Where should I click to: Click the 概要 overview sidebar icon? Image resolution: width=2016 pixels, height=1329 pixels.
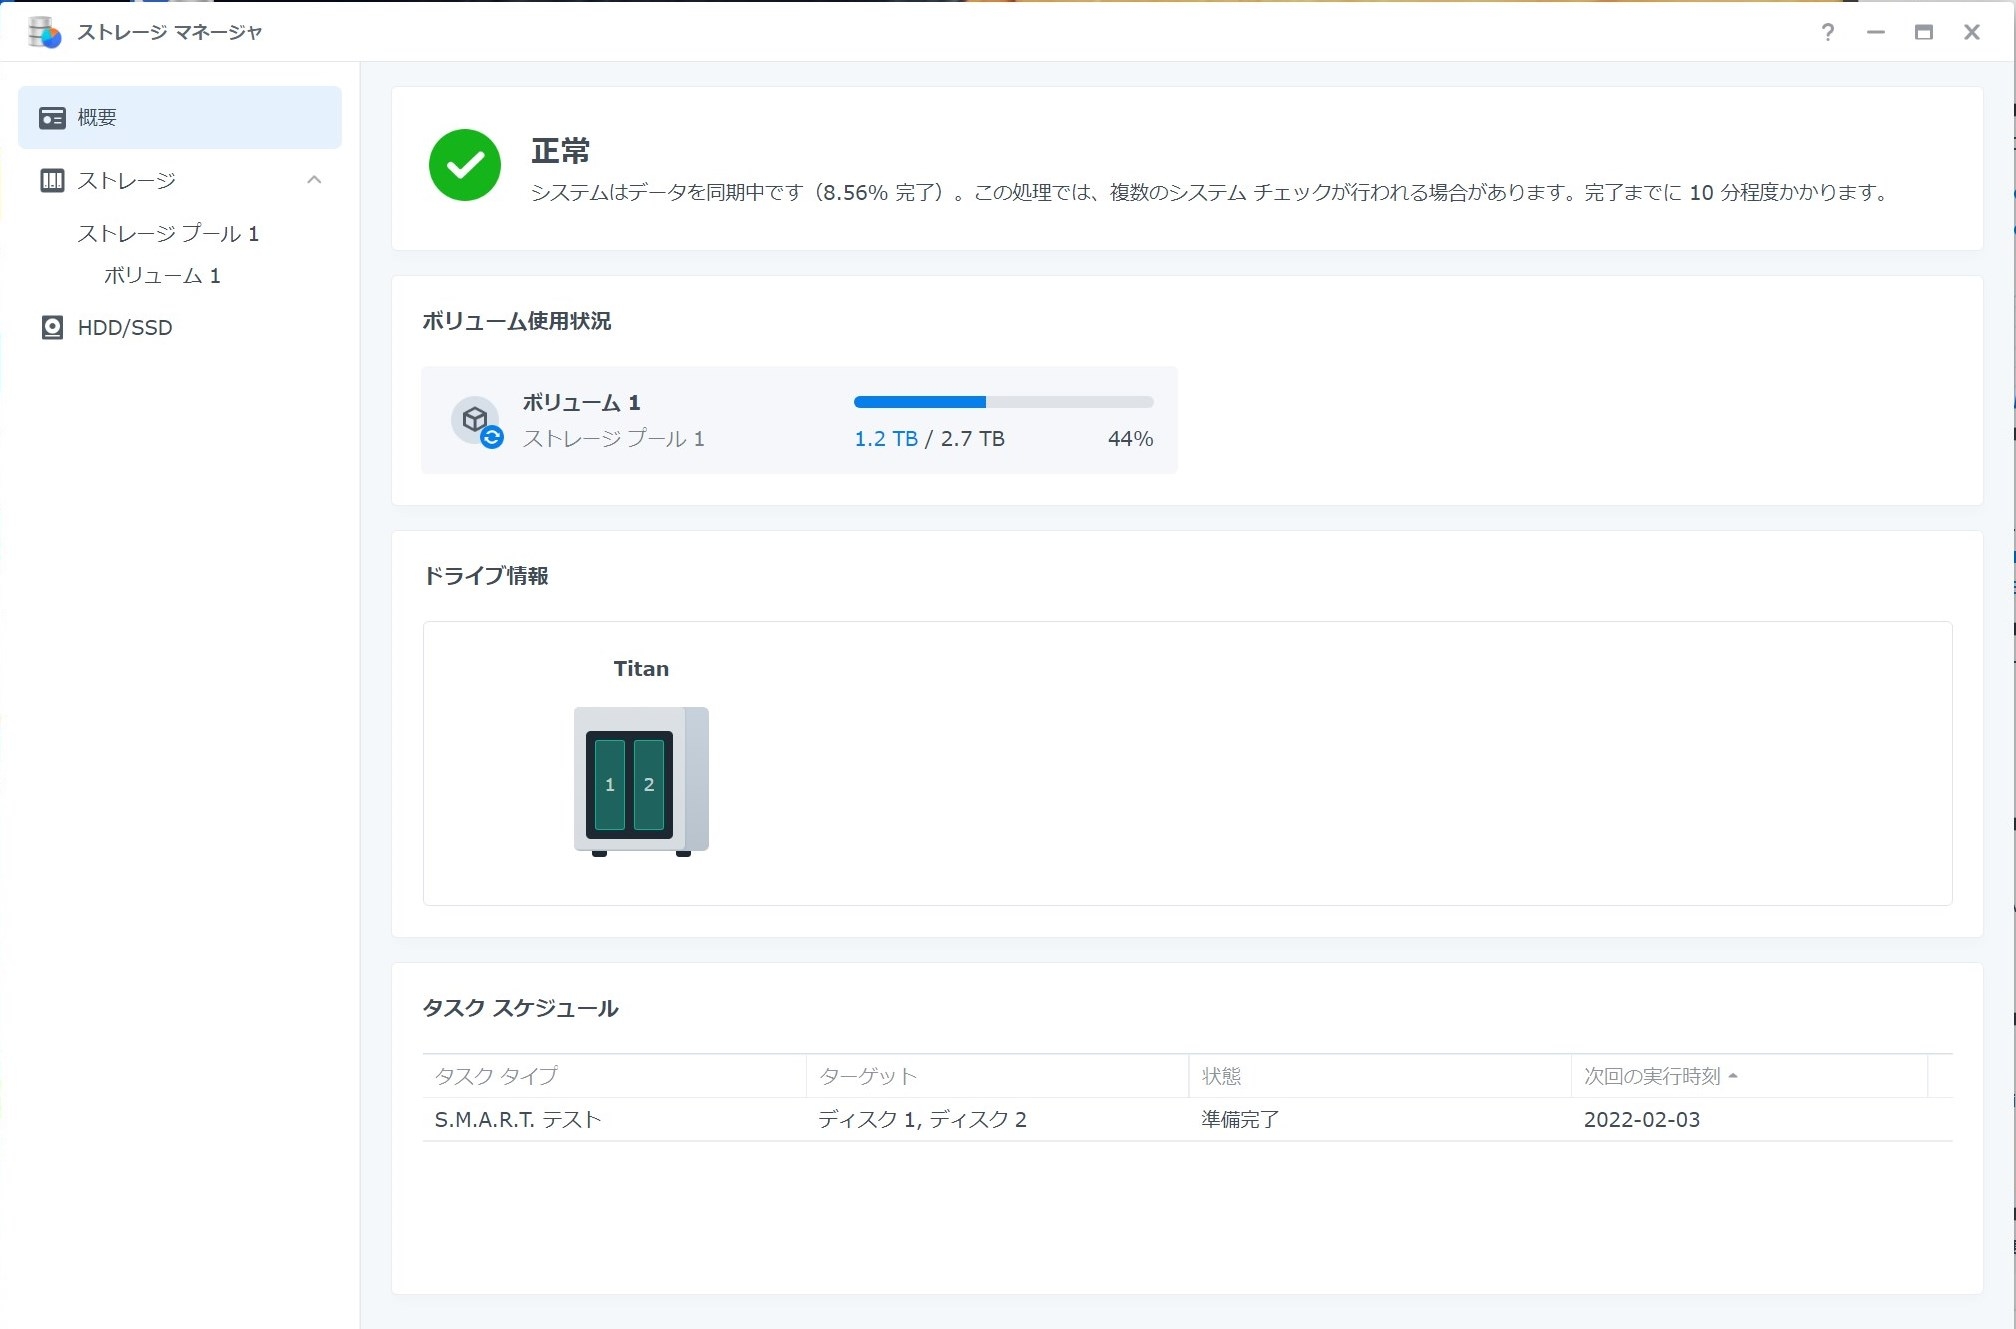click(52, 118)
